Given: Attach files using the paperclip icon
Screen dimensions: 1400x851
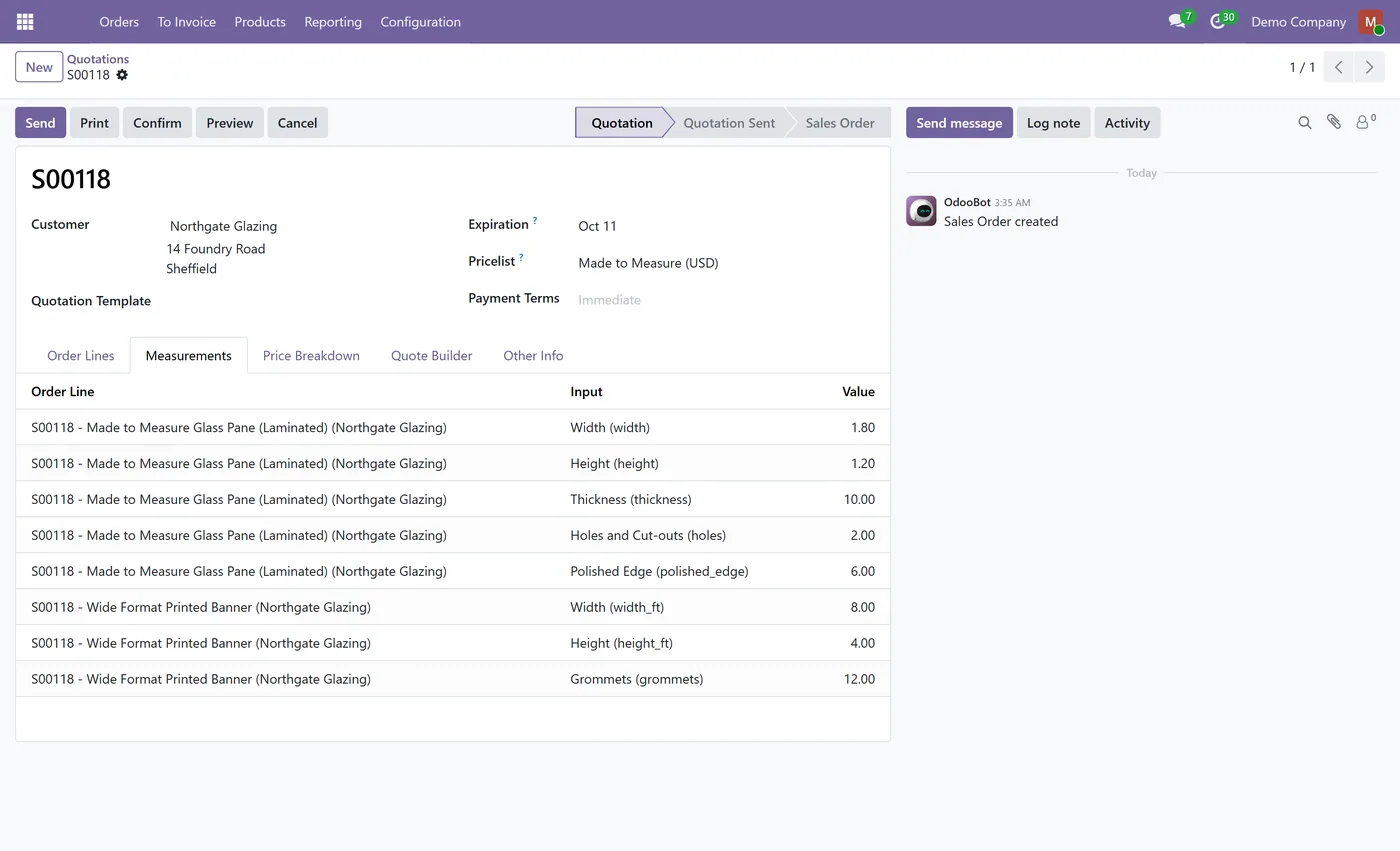Looking at the screenshot, I should 1334,122.
